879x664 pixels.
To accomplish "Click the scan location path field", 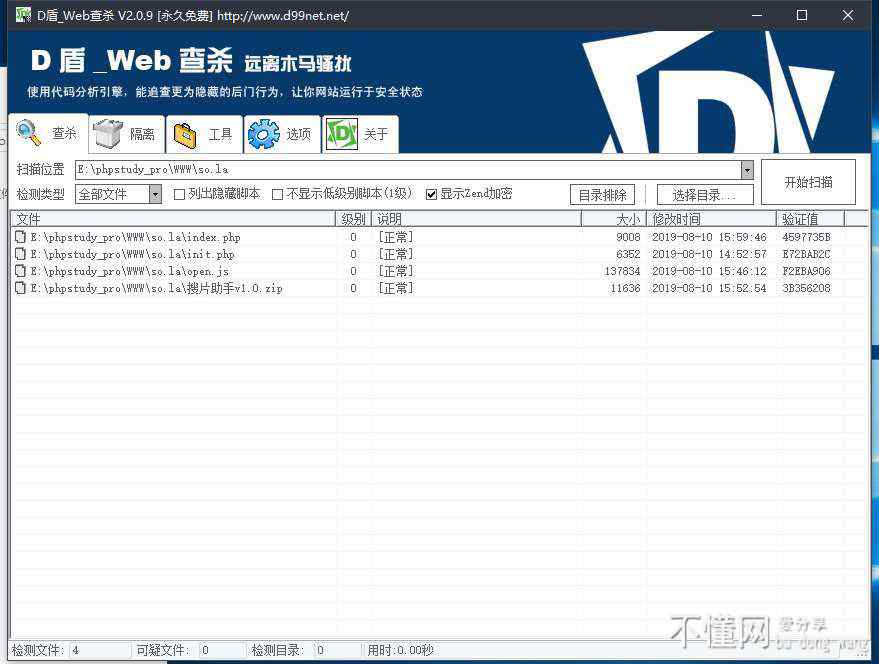I will 408,169.
